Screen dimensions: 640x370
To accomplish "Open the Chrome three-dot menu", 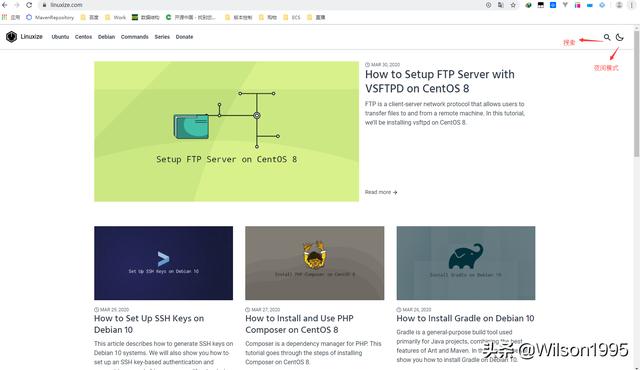I will (632, 5).
